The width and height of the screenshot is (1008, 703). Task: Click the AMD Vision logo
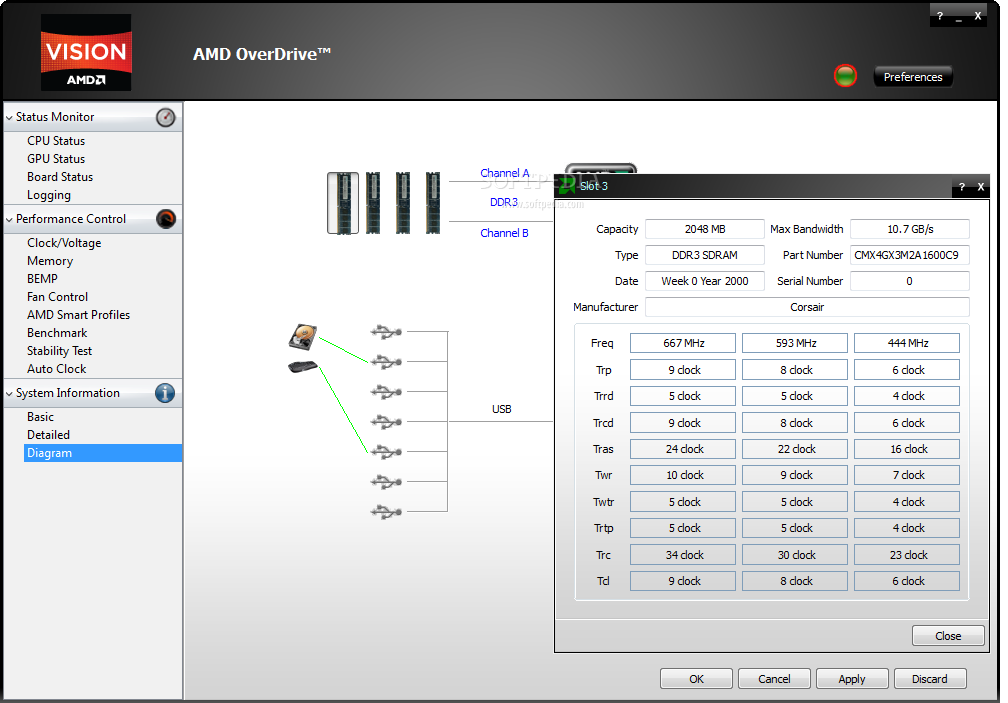86,52
